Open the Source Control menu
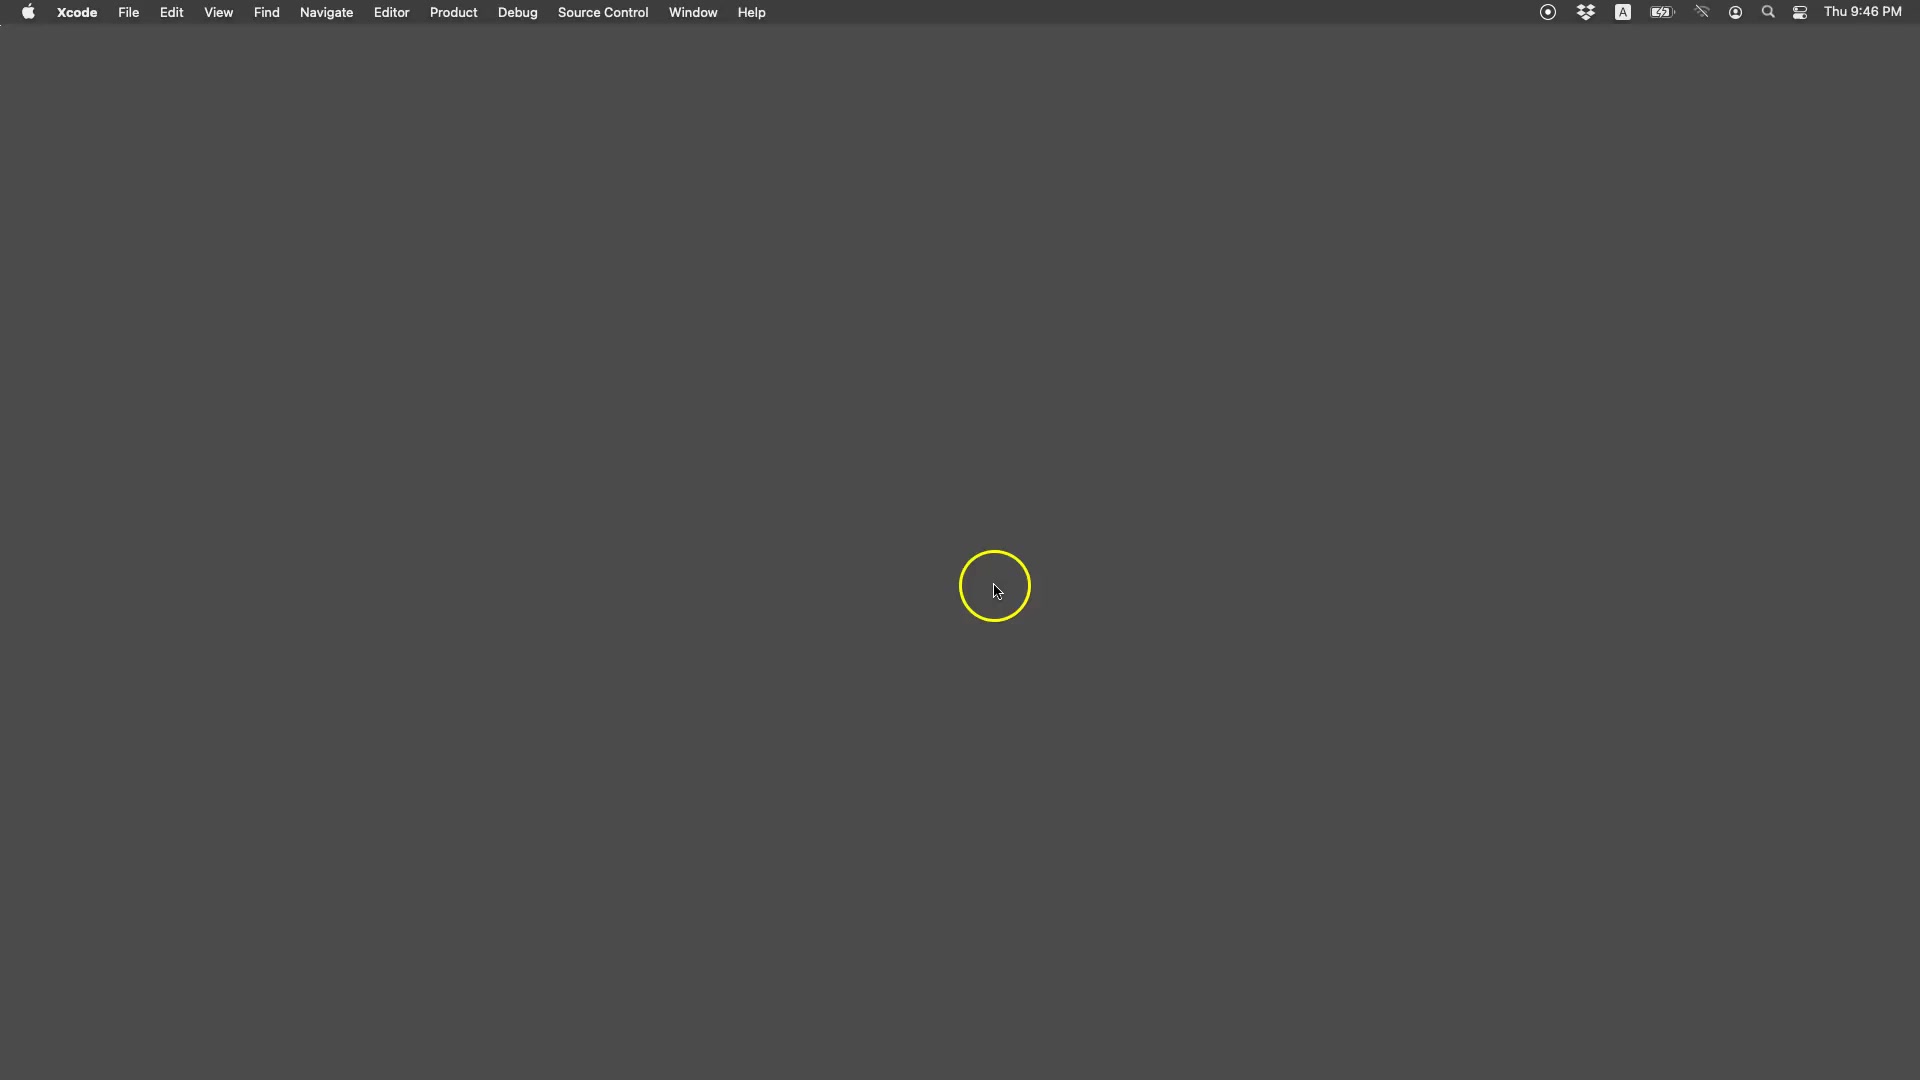1920x1080 pixels. pos(602,12)
